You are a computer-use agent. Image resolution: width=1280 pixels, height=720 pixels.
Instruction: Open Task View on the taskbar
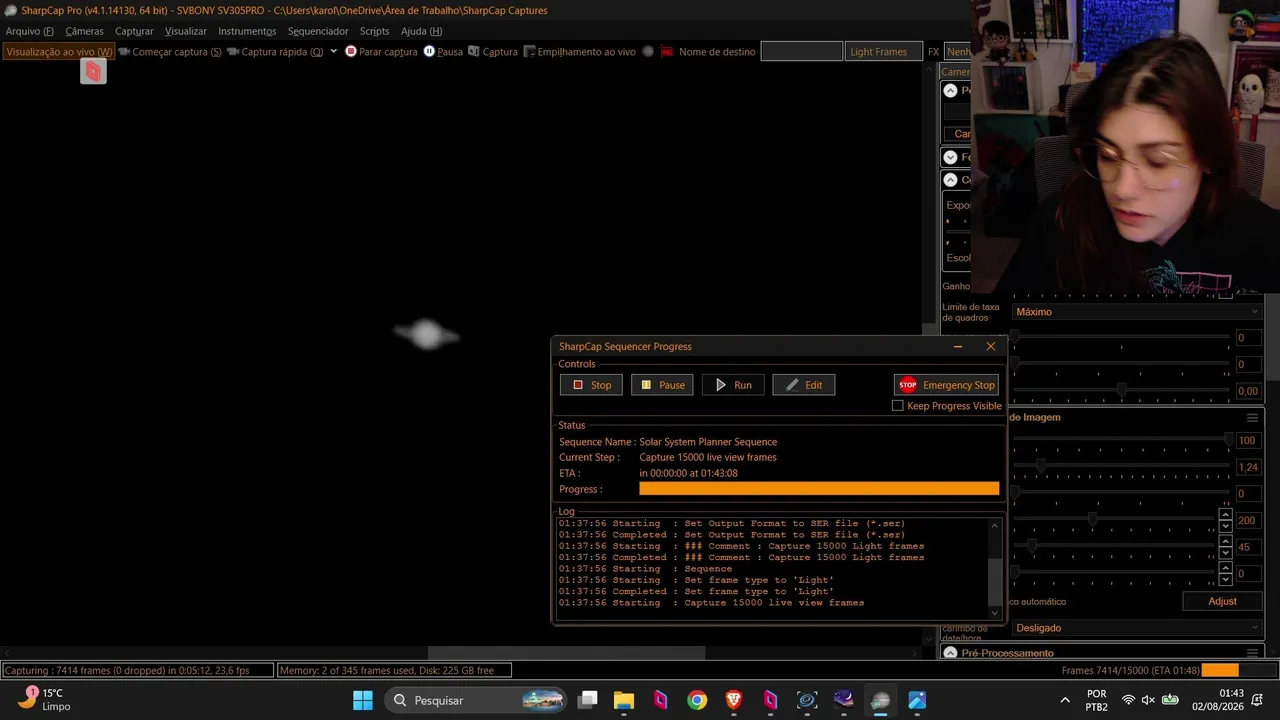588,700
